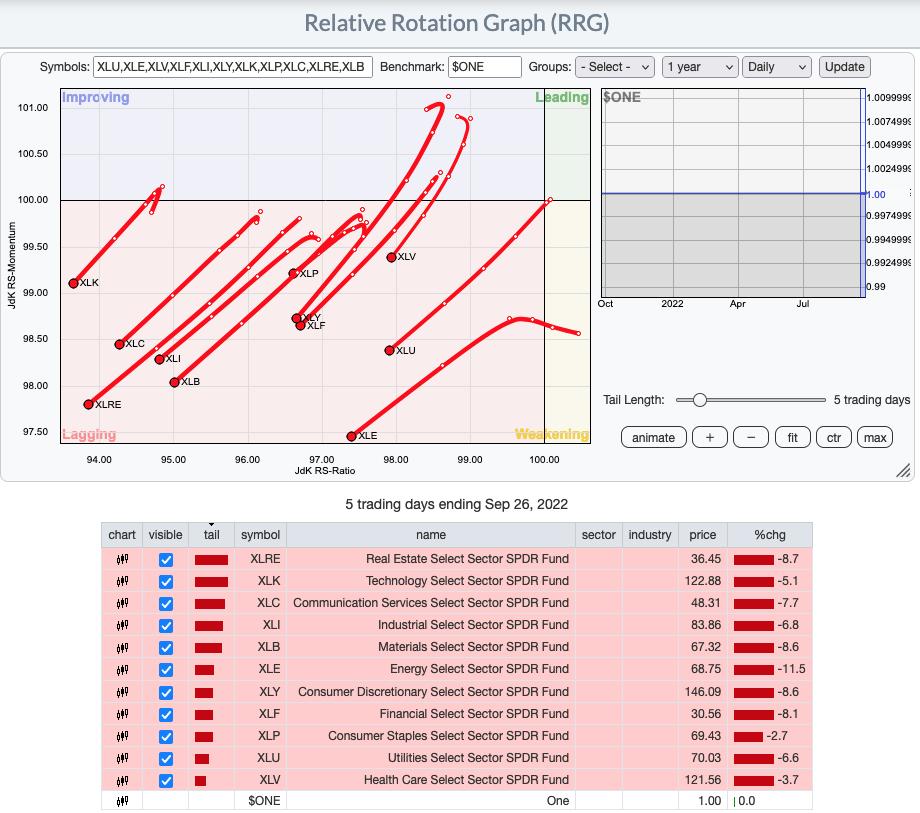Click the XLV point on the graph

point(391,257)
